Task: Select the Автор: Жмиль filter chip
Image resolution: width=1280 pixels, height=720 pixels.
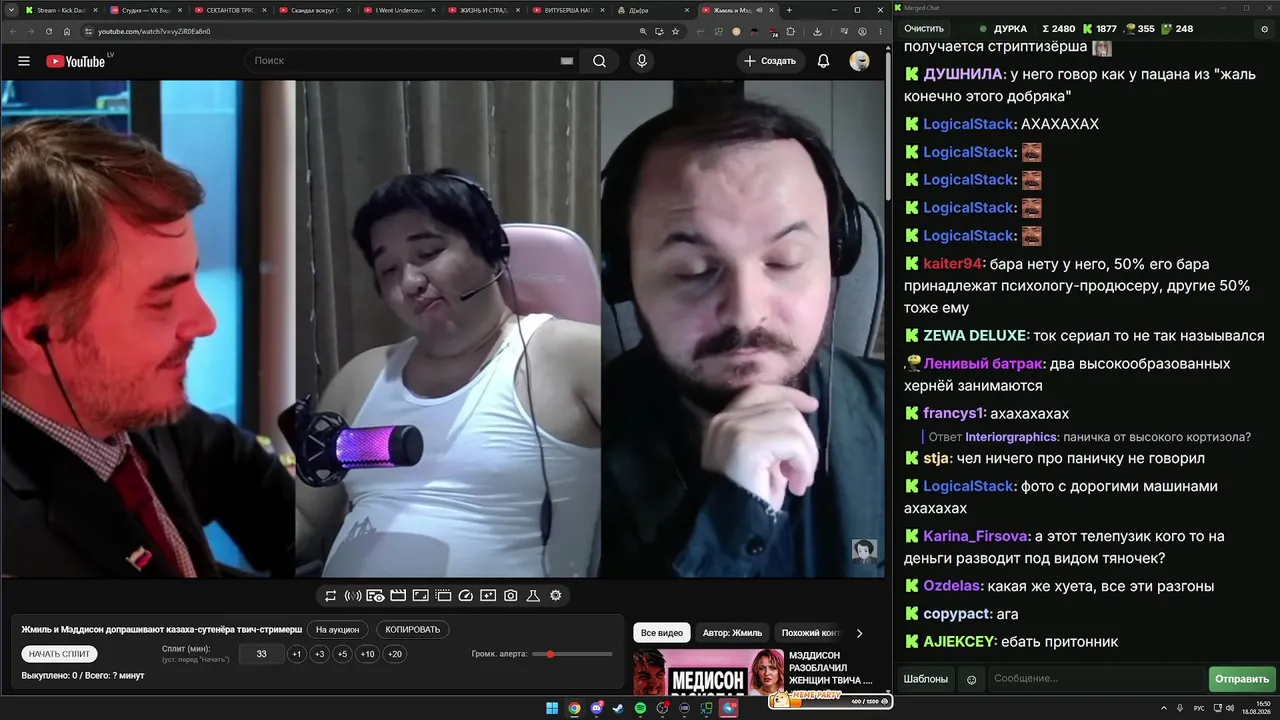Action: tap(732, 633)
